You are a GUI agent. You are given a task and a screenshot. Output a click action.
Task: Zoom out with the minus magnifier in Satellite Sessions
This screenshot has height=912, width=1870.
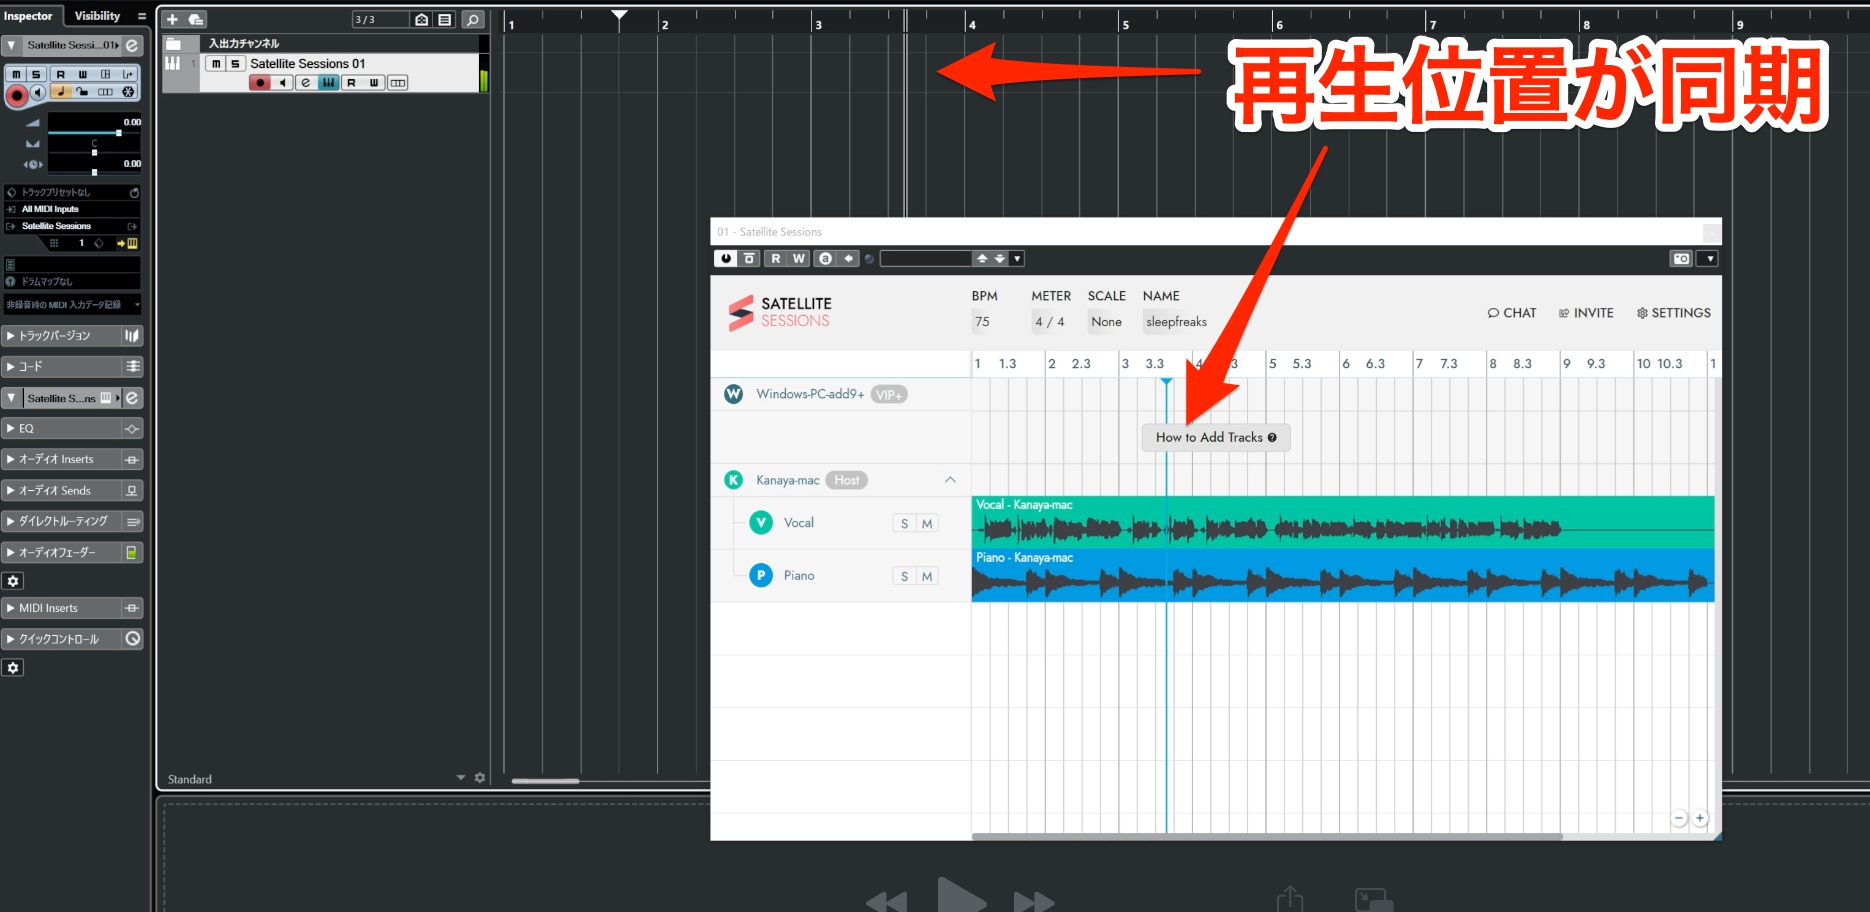tap(1679, 818)
